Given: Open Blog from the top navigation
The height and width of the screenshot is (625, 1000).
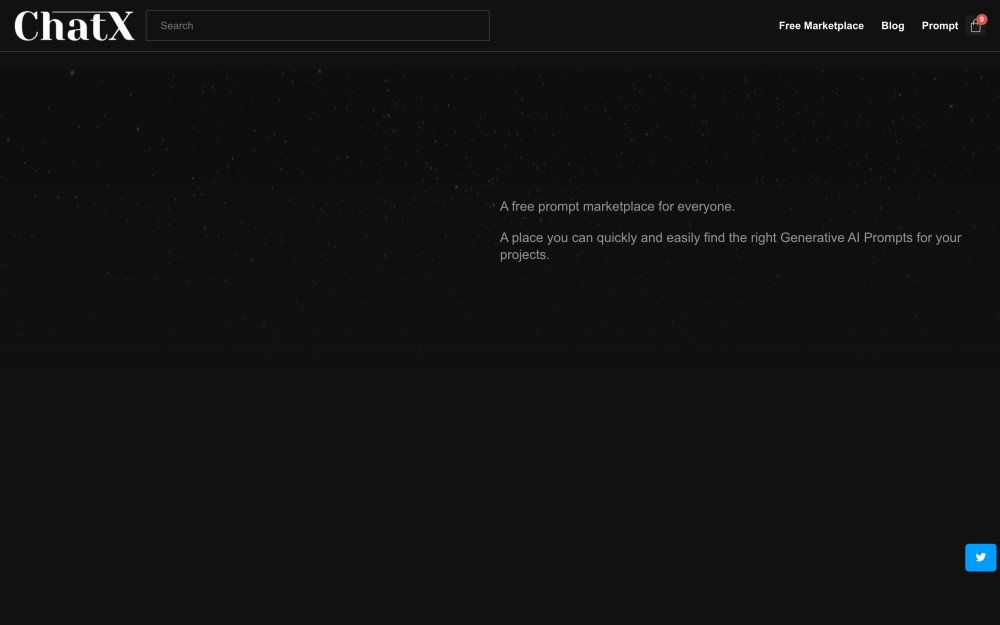Looking at the screenshot, I should (x=892, y=26).
